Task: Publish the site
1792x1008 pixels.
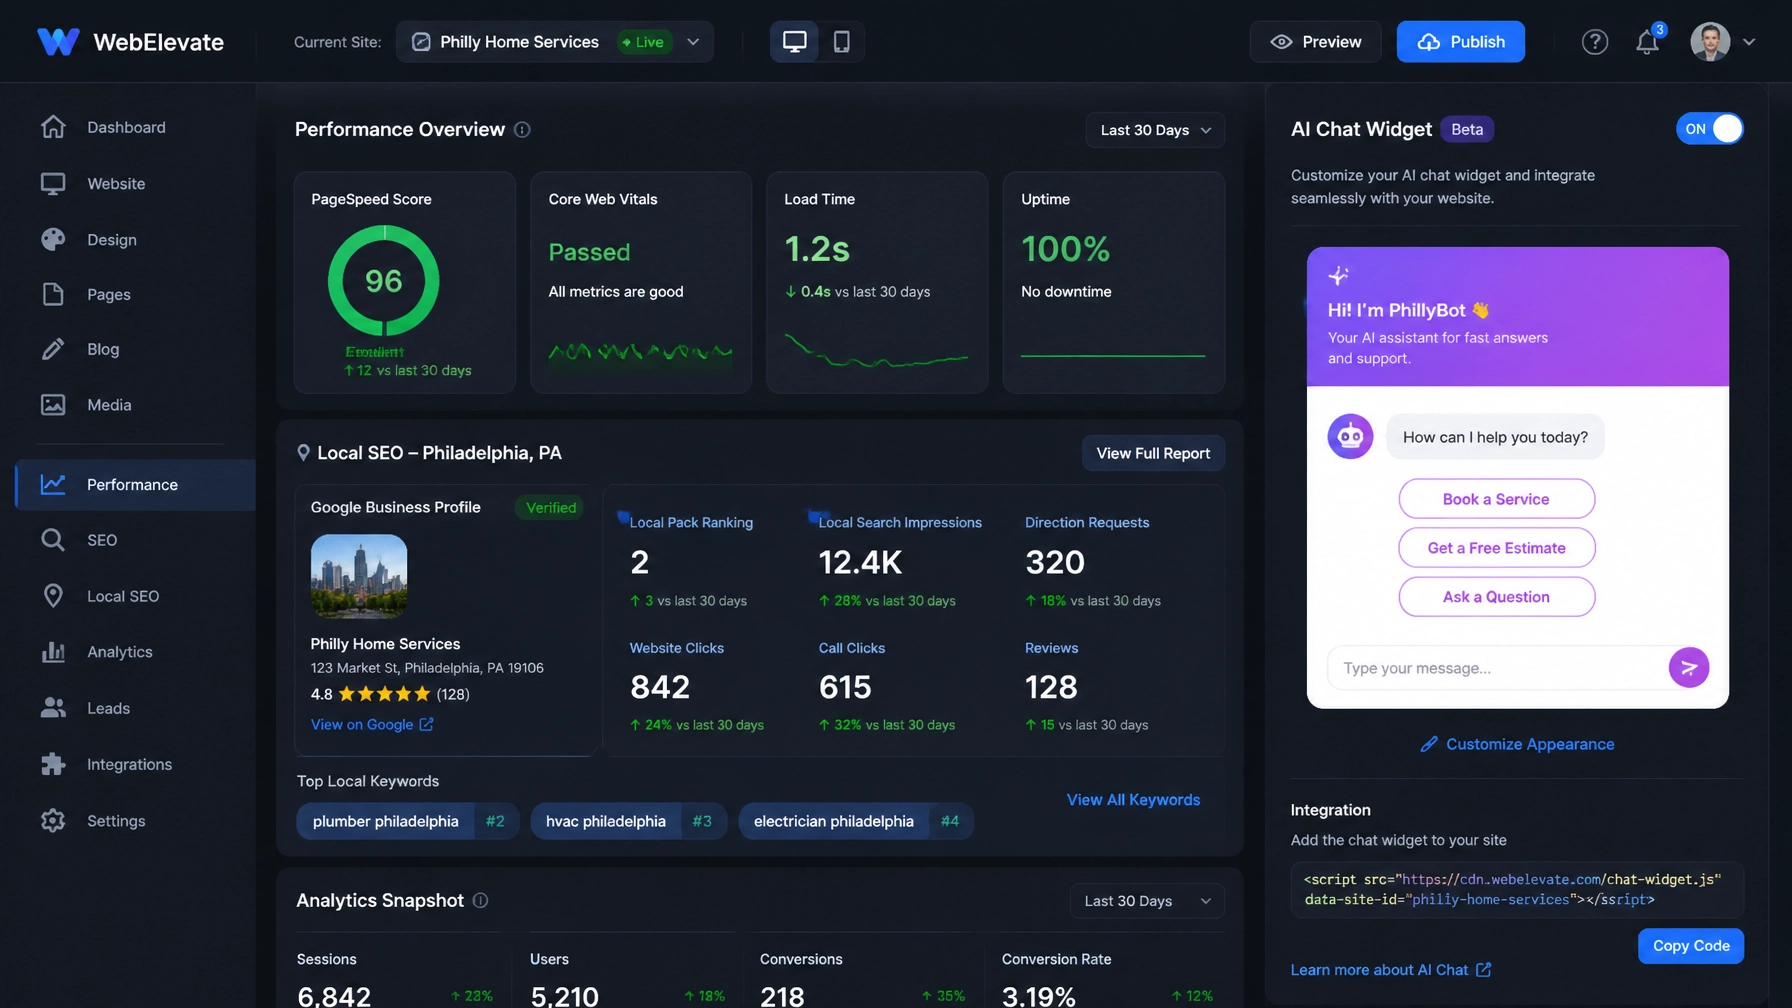Action: [1460, 42]
